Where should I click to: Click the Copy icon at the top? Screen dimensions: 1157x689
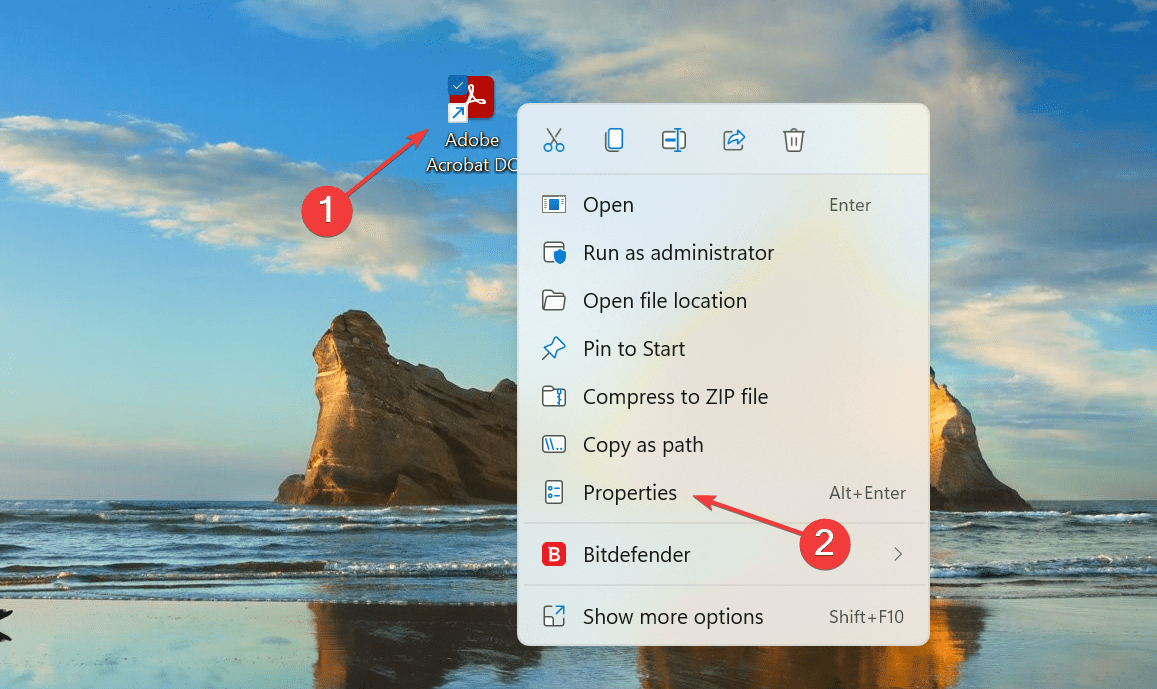pyautogui.click(x=614, y=140)
